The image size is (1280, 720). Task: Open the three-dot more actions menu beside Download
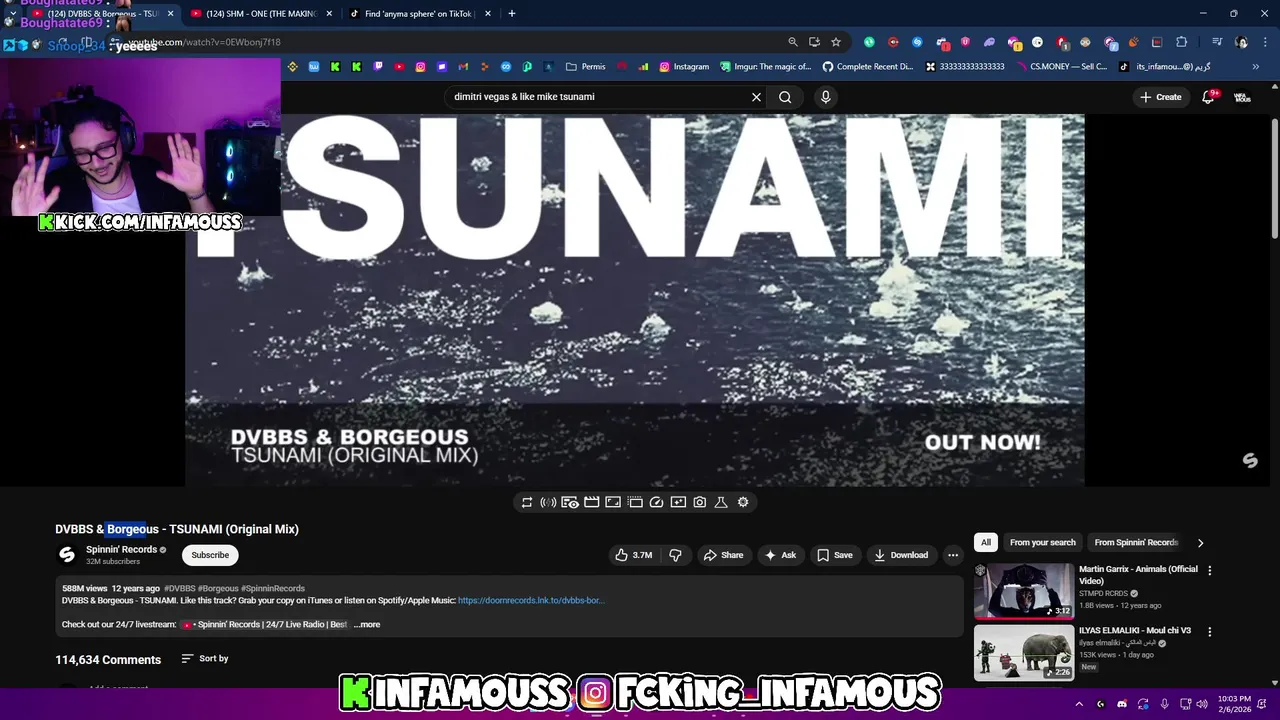coord(953,555)
